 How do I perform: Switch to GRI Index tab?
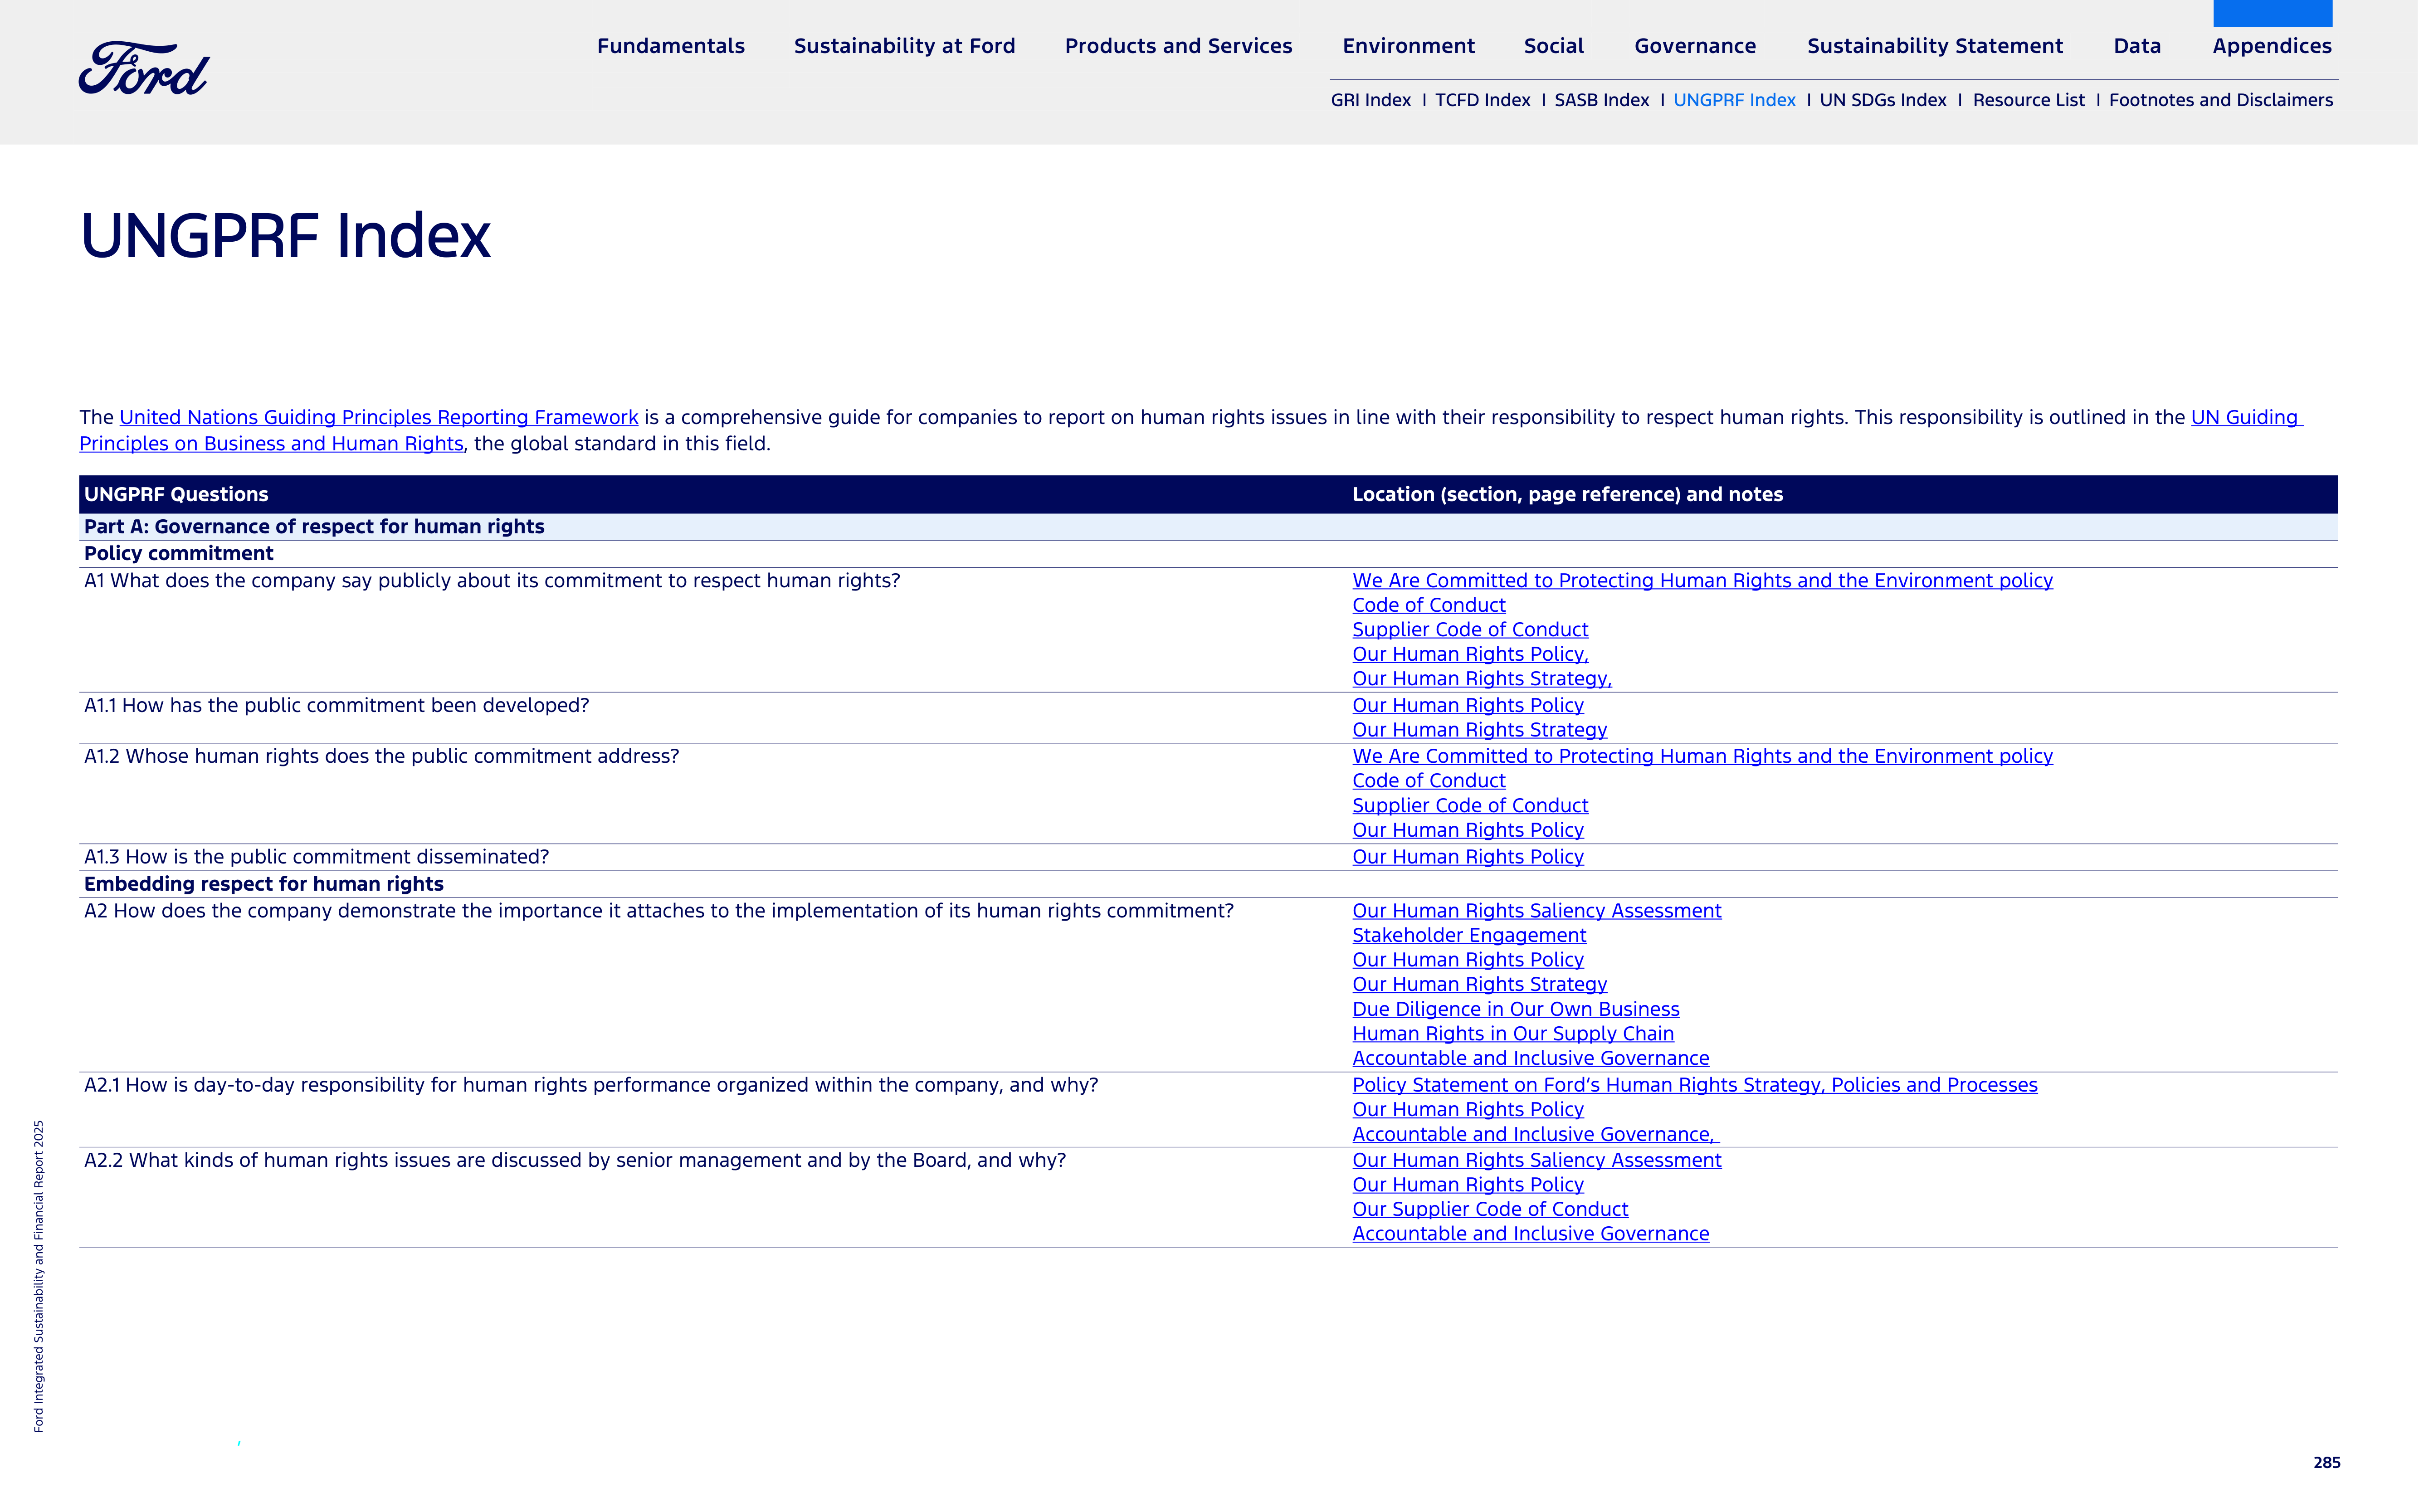point(1370,100)
